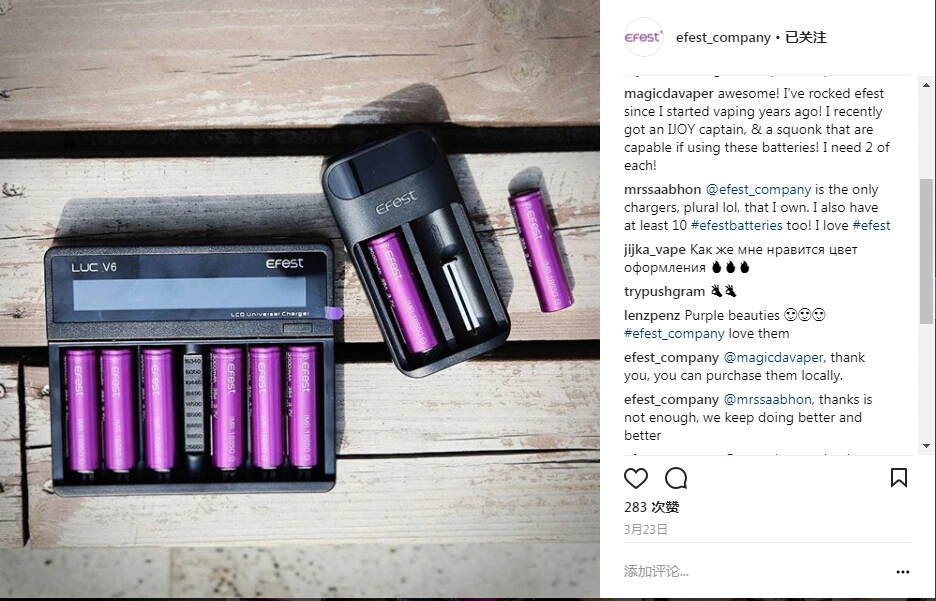This screenshot has height=601, width=936.
Task: Open the efest_company username in the header
Action: (723, 38)
